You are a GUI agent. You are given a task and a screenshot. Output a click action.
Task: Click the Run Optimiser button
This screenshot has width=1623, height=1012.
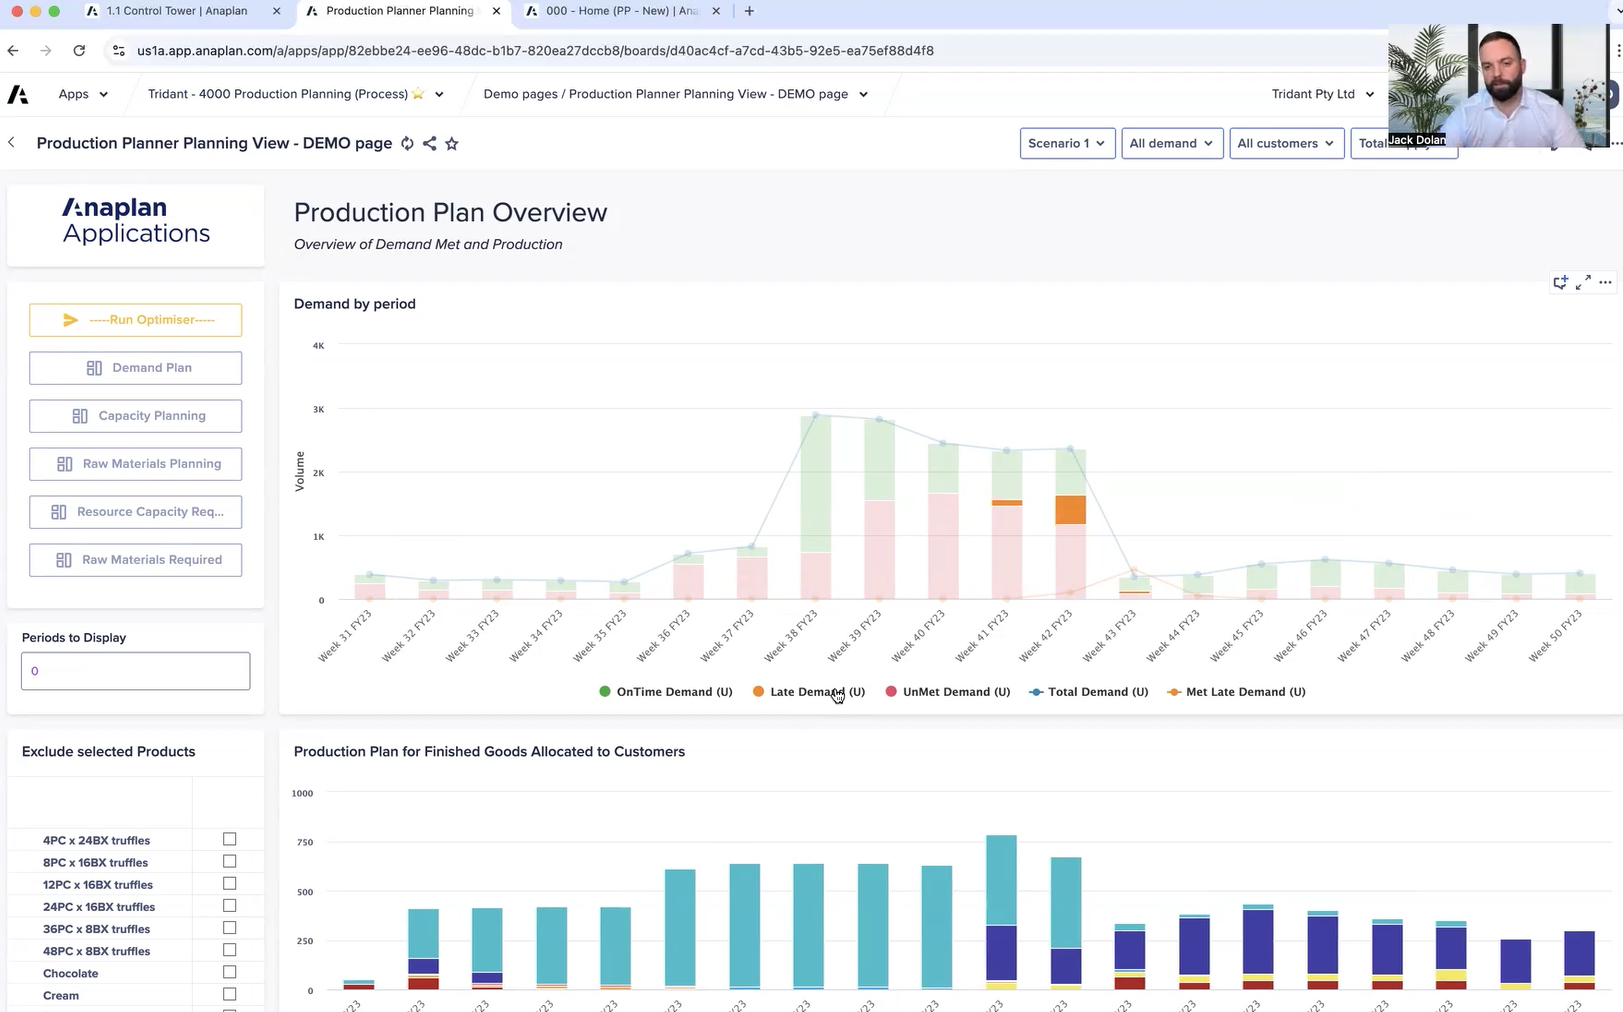(x=136, y=320)
